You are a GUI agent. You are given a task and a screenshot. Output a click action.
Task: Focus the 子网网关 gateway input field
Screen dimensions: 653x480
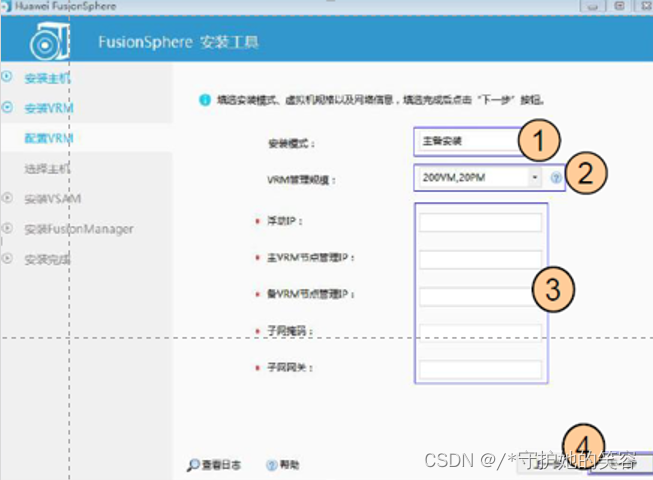[x=481, y=370]
